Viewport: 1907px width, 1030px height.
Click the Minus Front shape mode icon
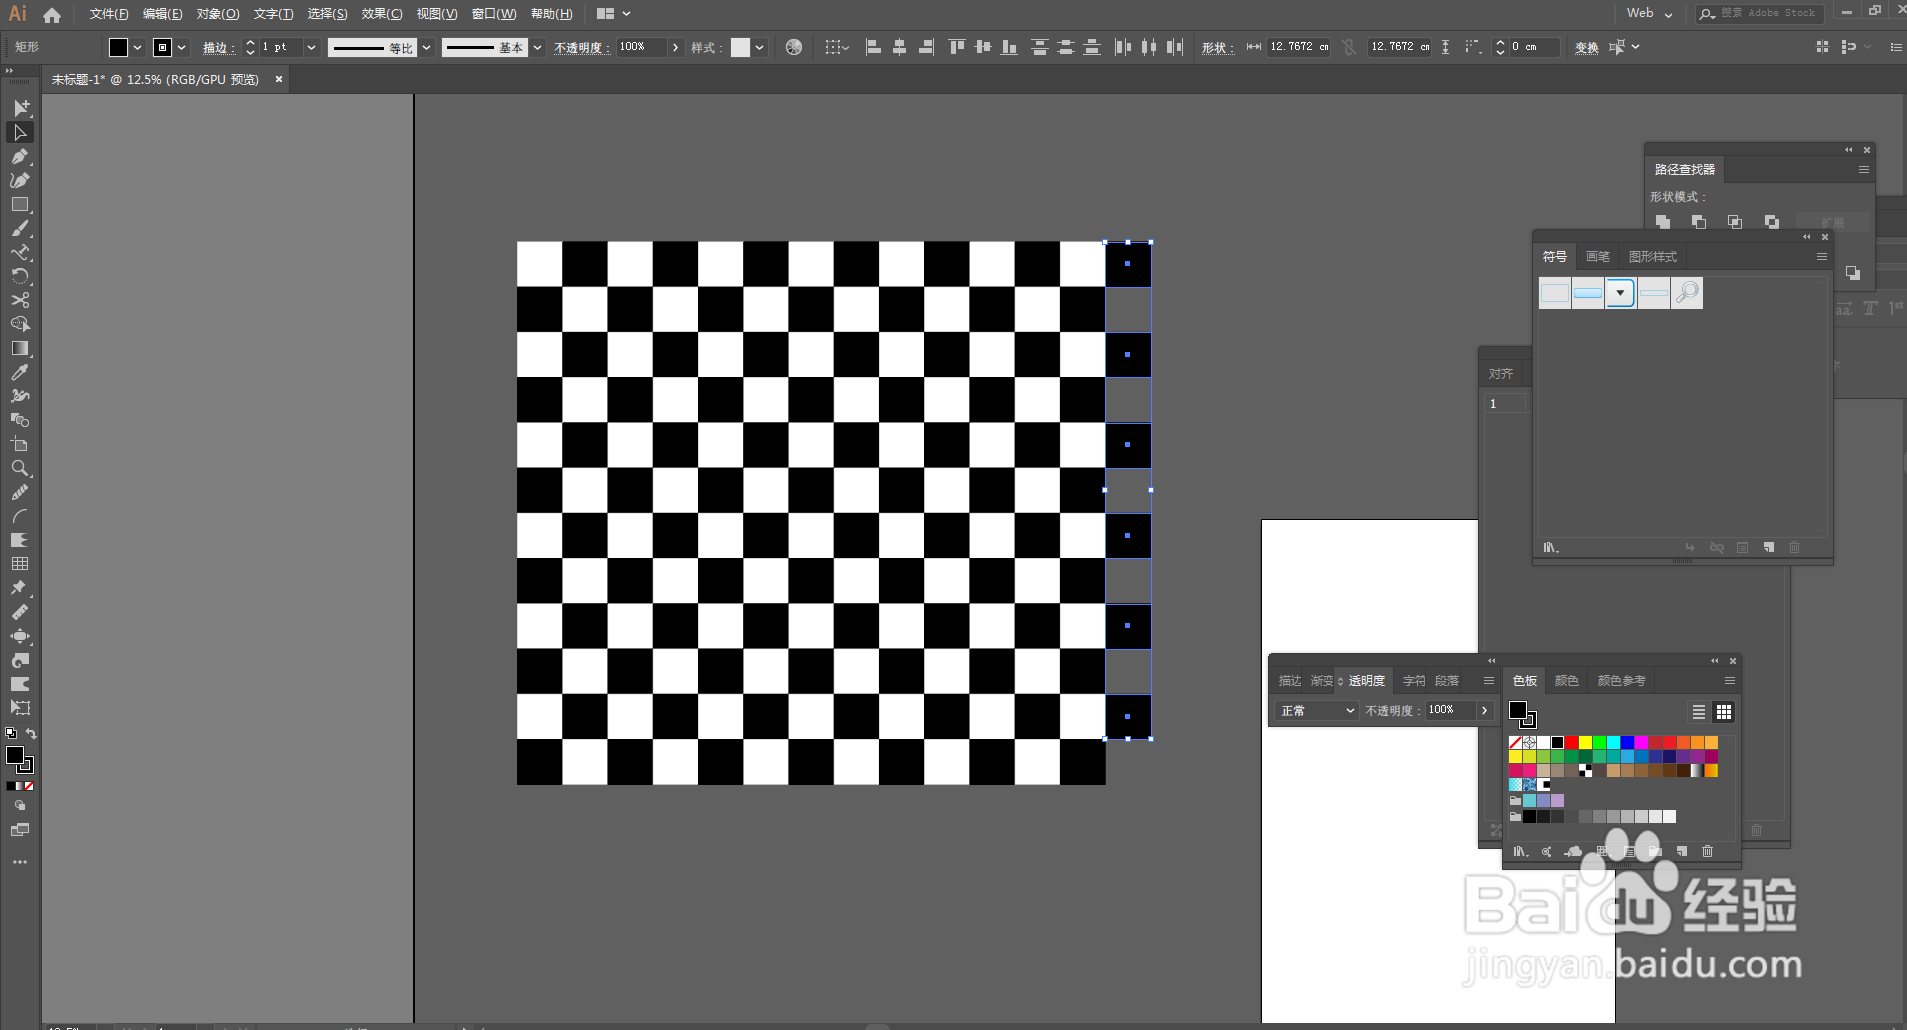tap(1699, 222)
